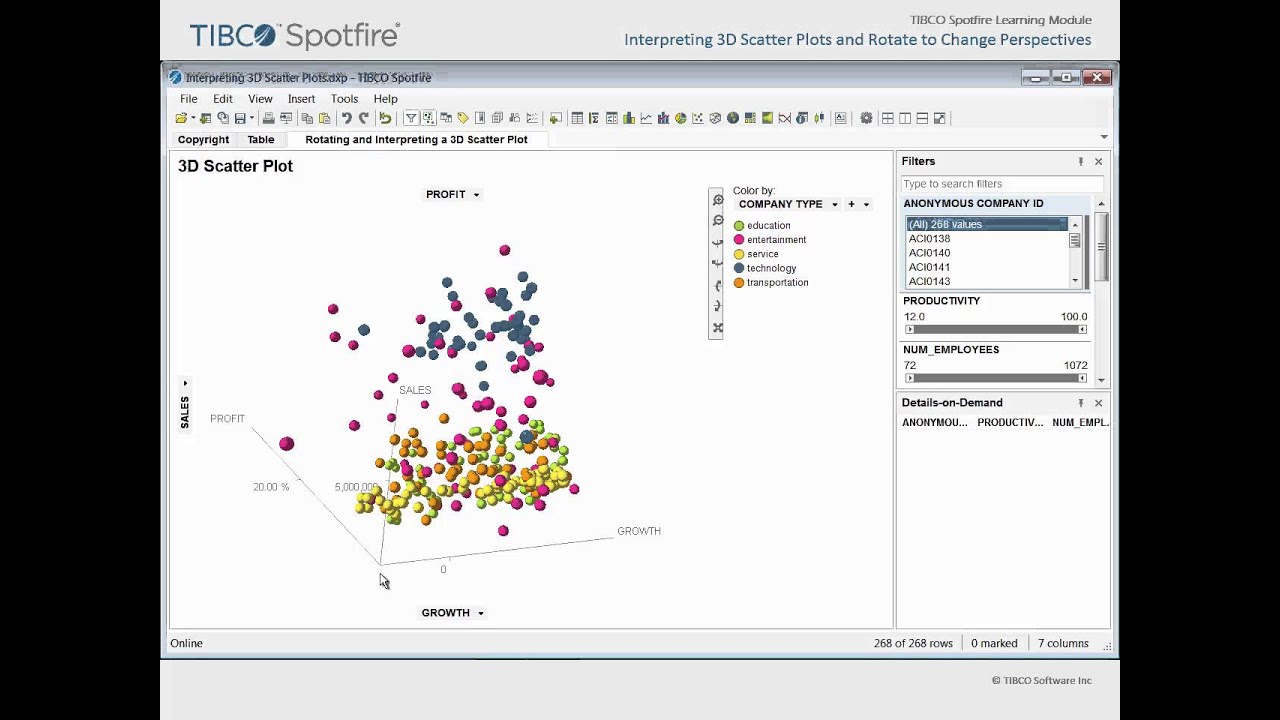Image resolution: width=1280 pixels, height=720 pixels.
Task: Open the File menu
Action: (x=188, y=99)
